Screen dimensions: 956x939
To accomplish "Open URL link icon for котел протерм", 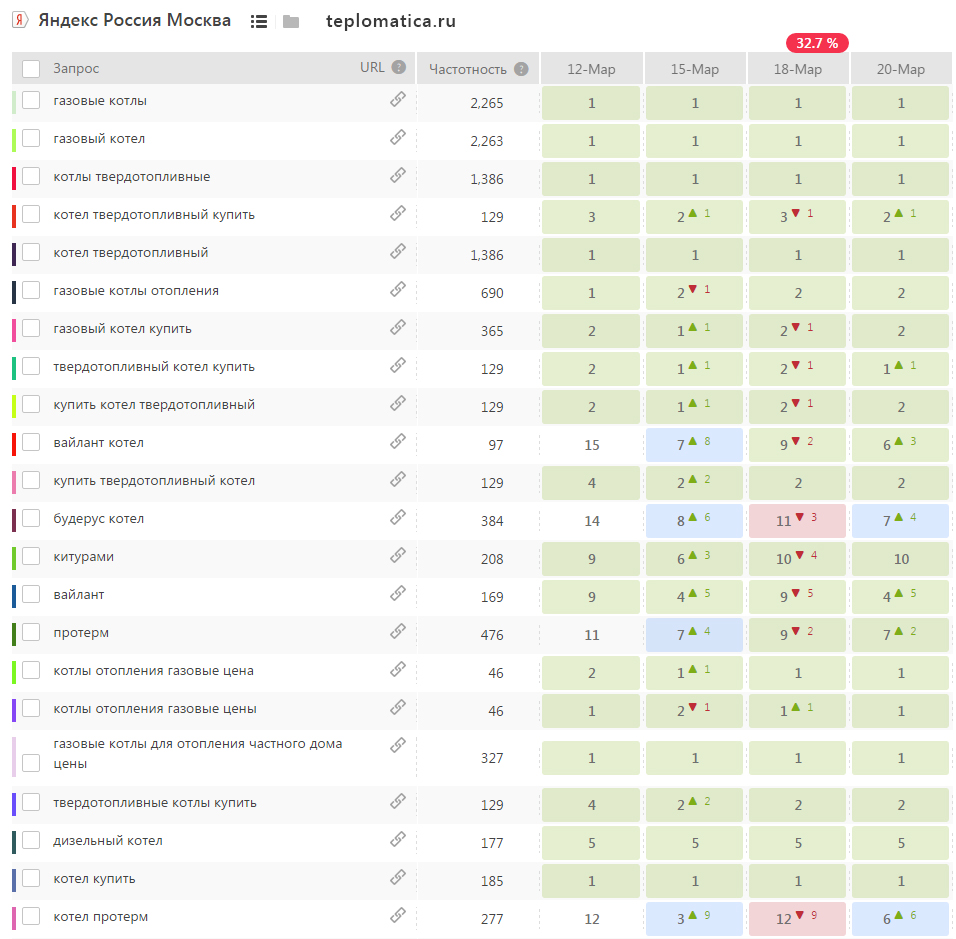I will 398,915.
